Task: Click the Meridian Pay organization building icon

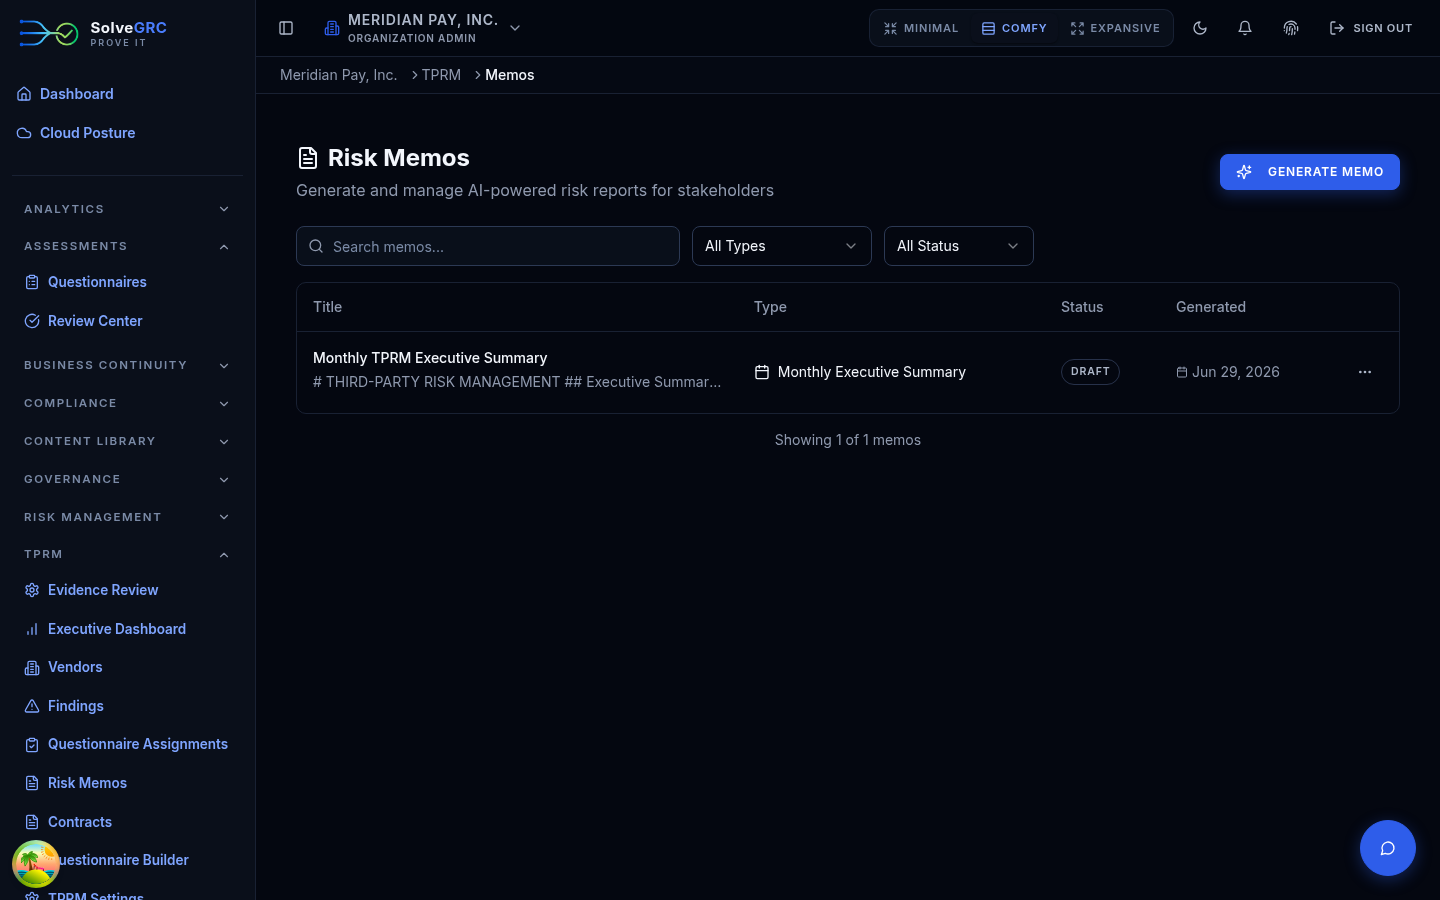Action: click(x=332, y=28)
